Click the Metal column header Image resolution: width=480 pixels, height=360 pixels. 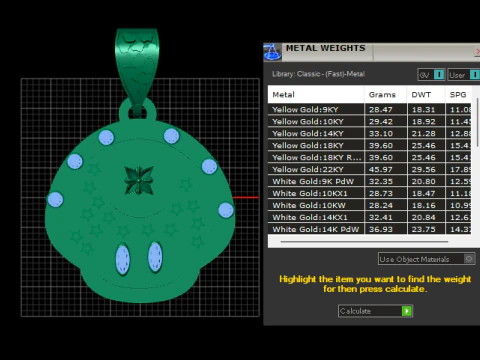[316, 95]
